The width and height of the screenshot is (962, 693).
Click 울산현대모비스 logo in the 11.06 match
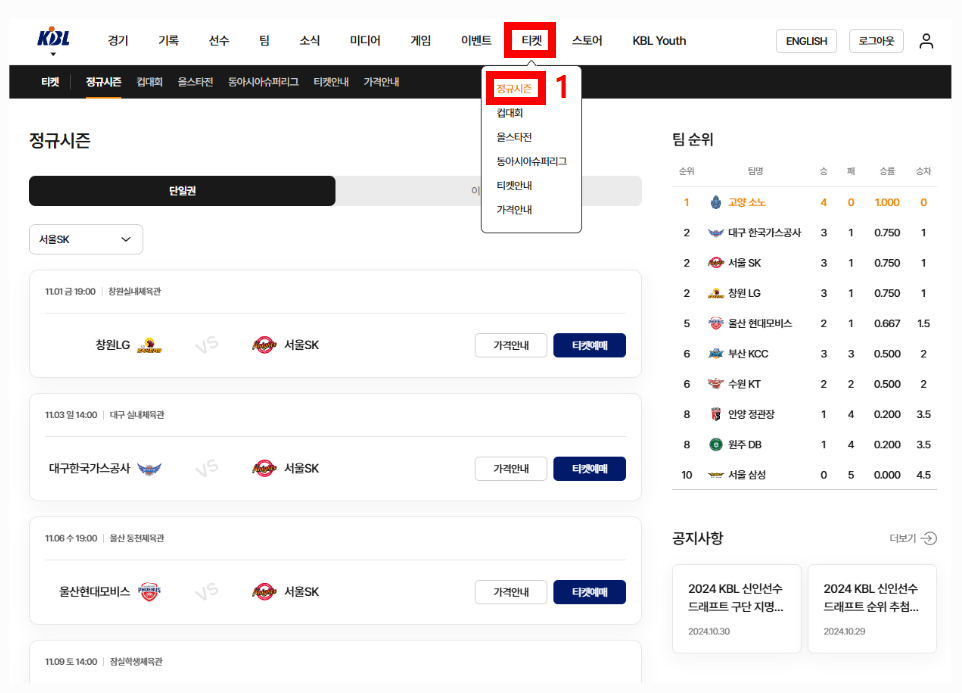pyautogui.click(x=149, y=592)
